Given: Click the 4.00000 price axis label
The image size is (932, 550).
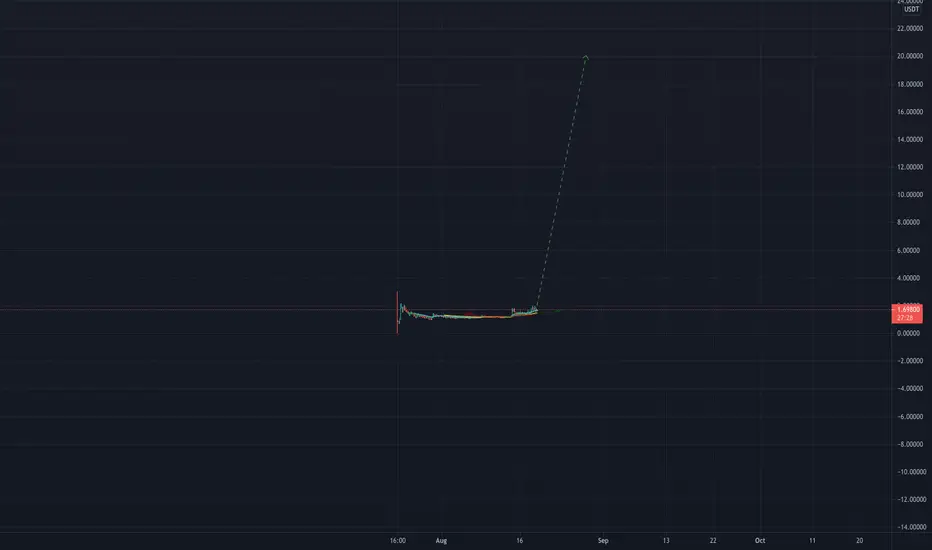Looking at the screenshot, I should (910, 278).
